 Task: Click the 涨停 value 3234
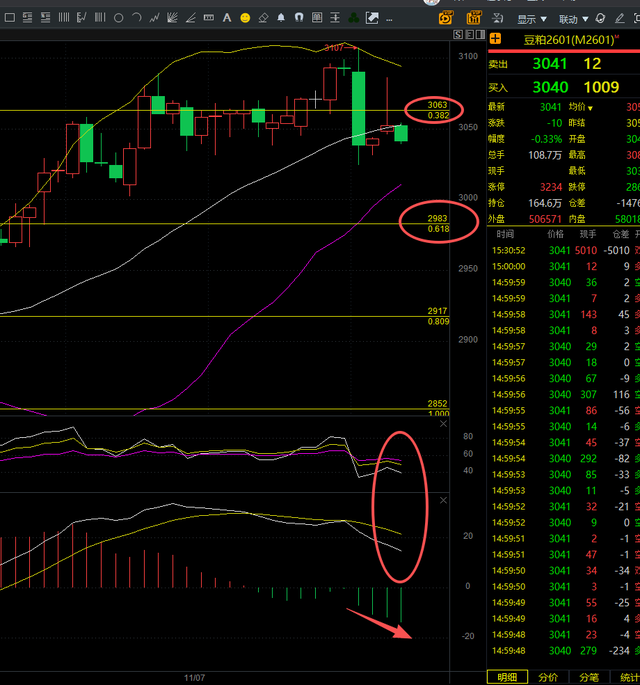pos(550,187)
